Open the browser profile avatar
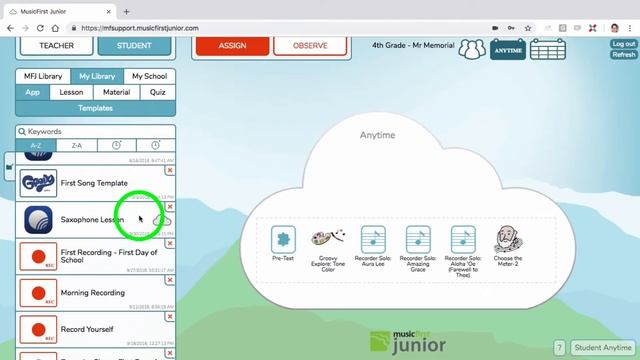Viewport: 640px width, 360px height. [615, 28]
